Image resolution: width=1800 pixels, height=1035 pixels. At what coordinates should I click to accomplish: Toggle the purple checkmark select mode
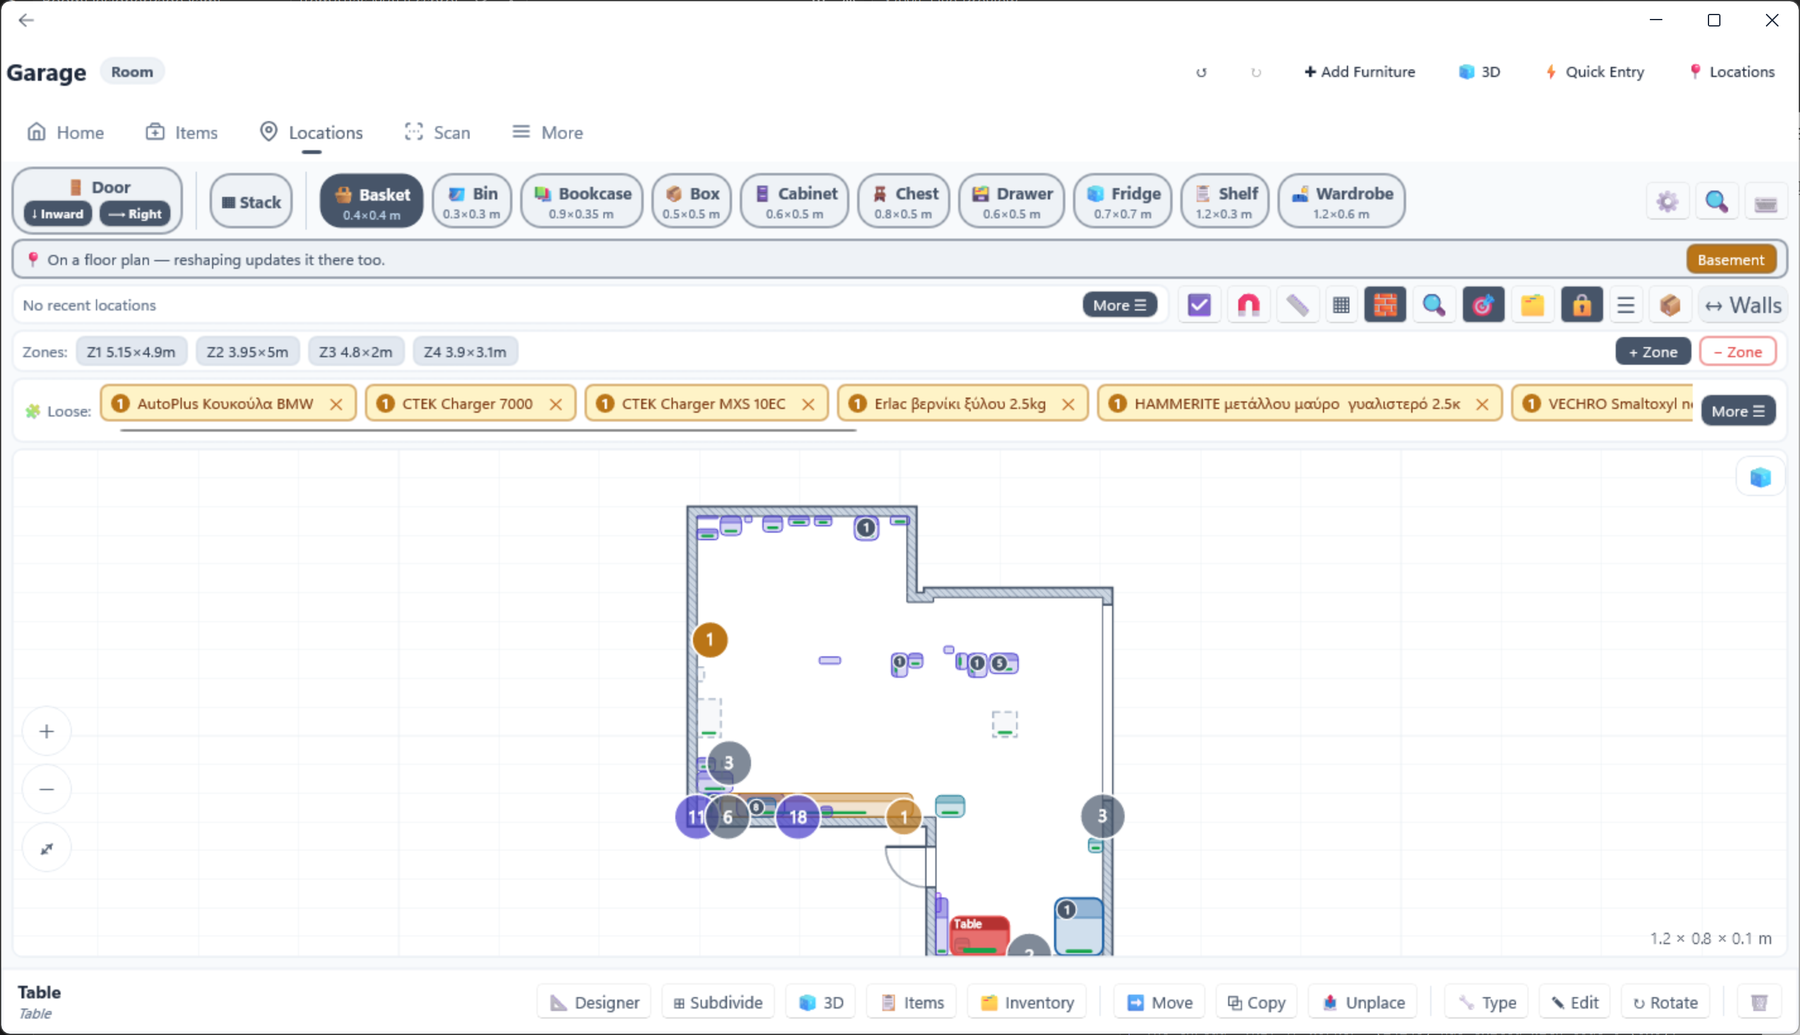coord(1199,305)
